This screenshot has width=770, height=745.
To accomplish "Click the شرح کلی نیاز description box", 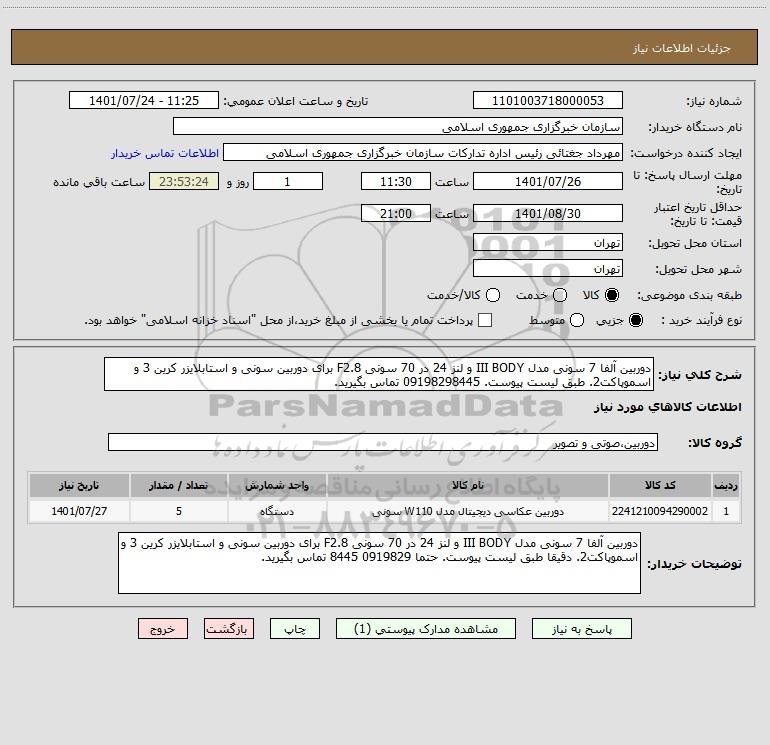I will click(379, 374).
